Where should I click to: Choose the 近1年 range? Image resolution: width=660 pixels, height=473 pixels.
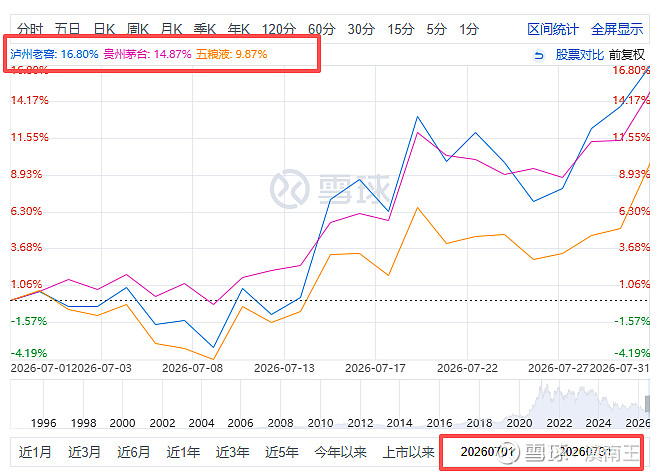pyautogui.click(x=183, y=452)
